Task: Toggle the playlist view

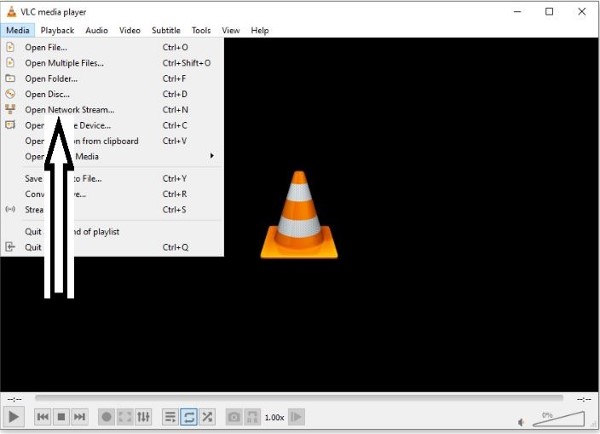Action: coord(170,416)
